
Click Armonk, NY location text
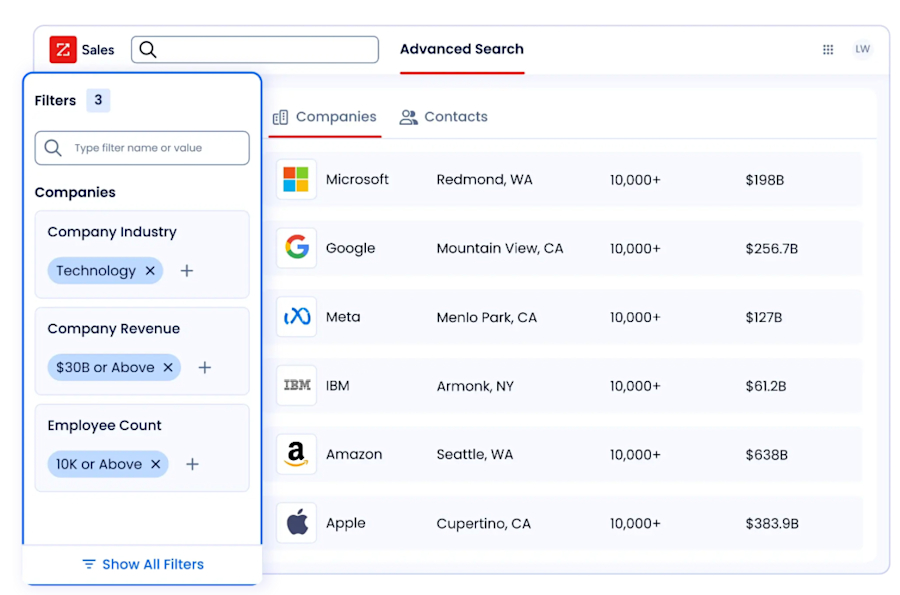point(475,386)
